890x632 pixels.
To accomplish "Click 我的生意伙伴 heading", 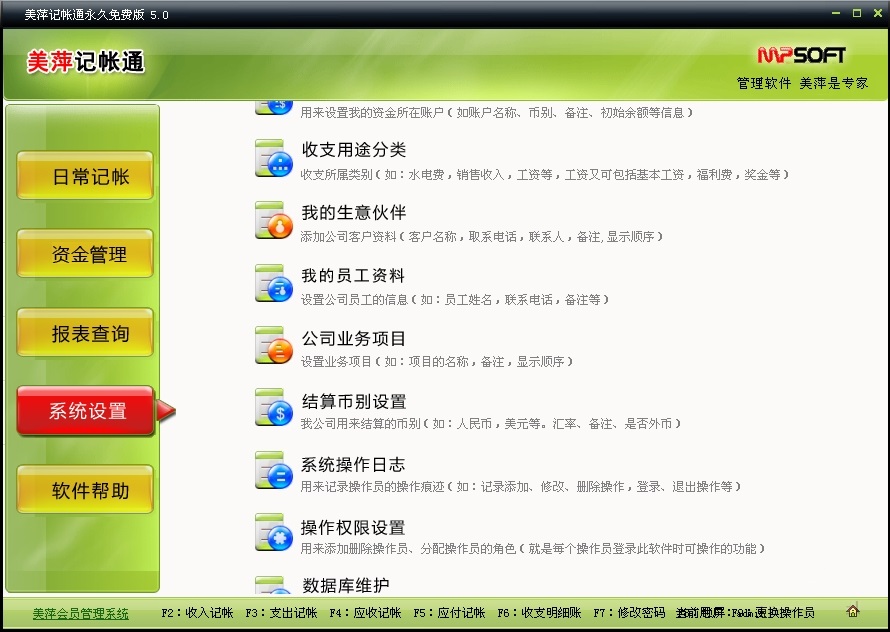I will pyautogui.click(x=354, y=213).
